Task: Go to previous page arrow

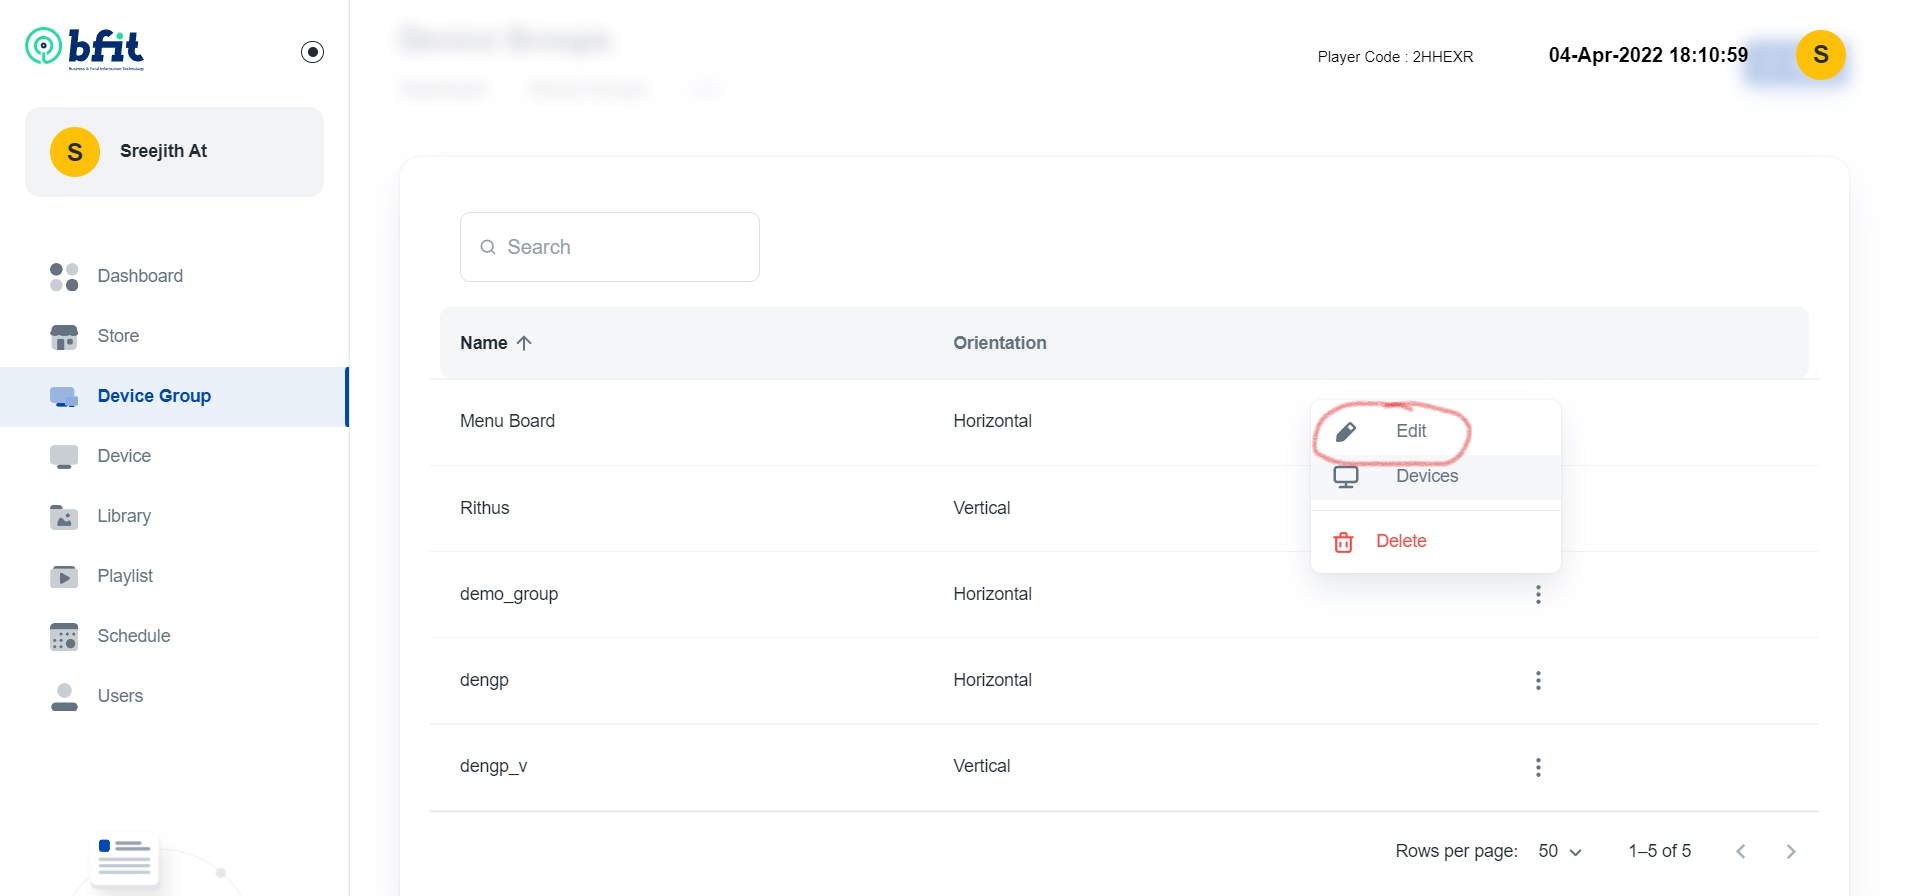Action: tap(1741, 851)
